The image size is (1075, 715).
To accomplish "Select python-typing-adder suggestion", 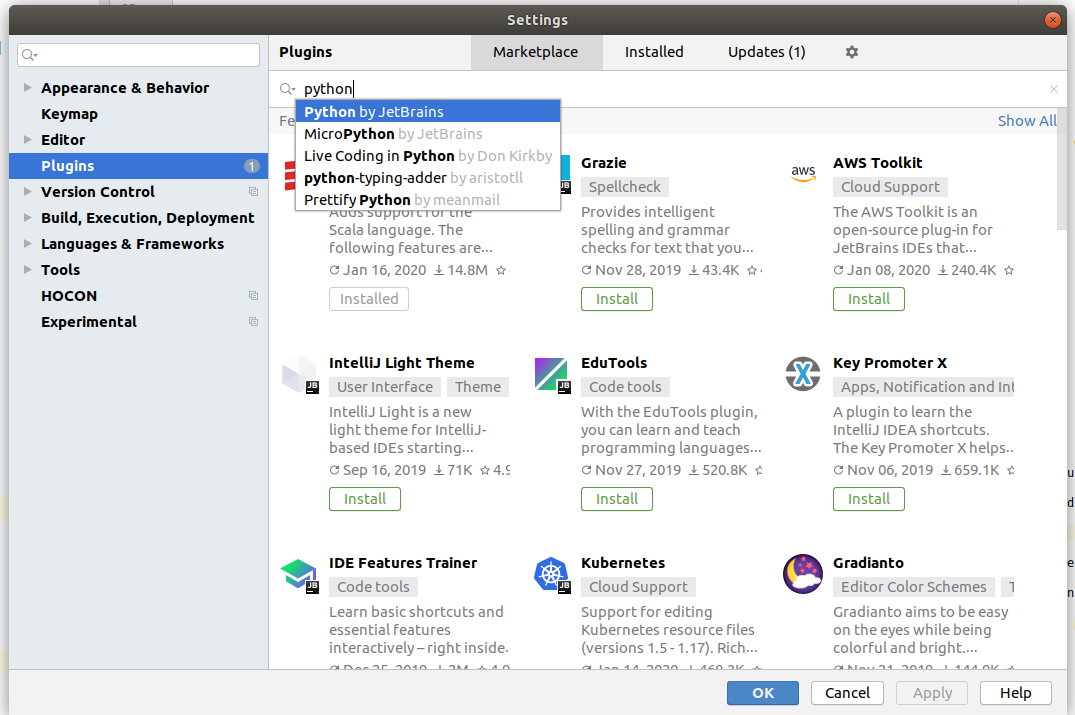I will point(428,178).
